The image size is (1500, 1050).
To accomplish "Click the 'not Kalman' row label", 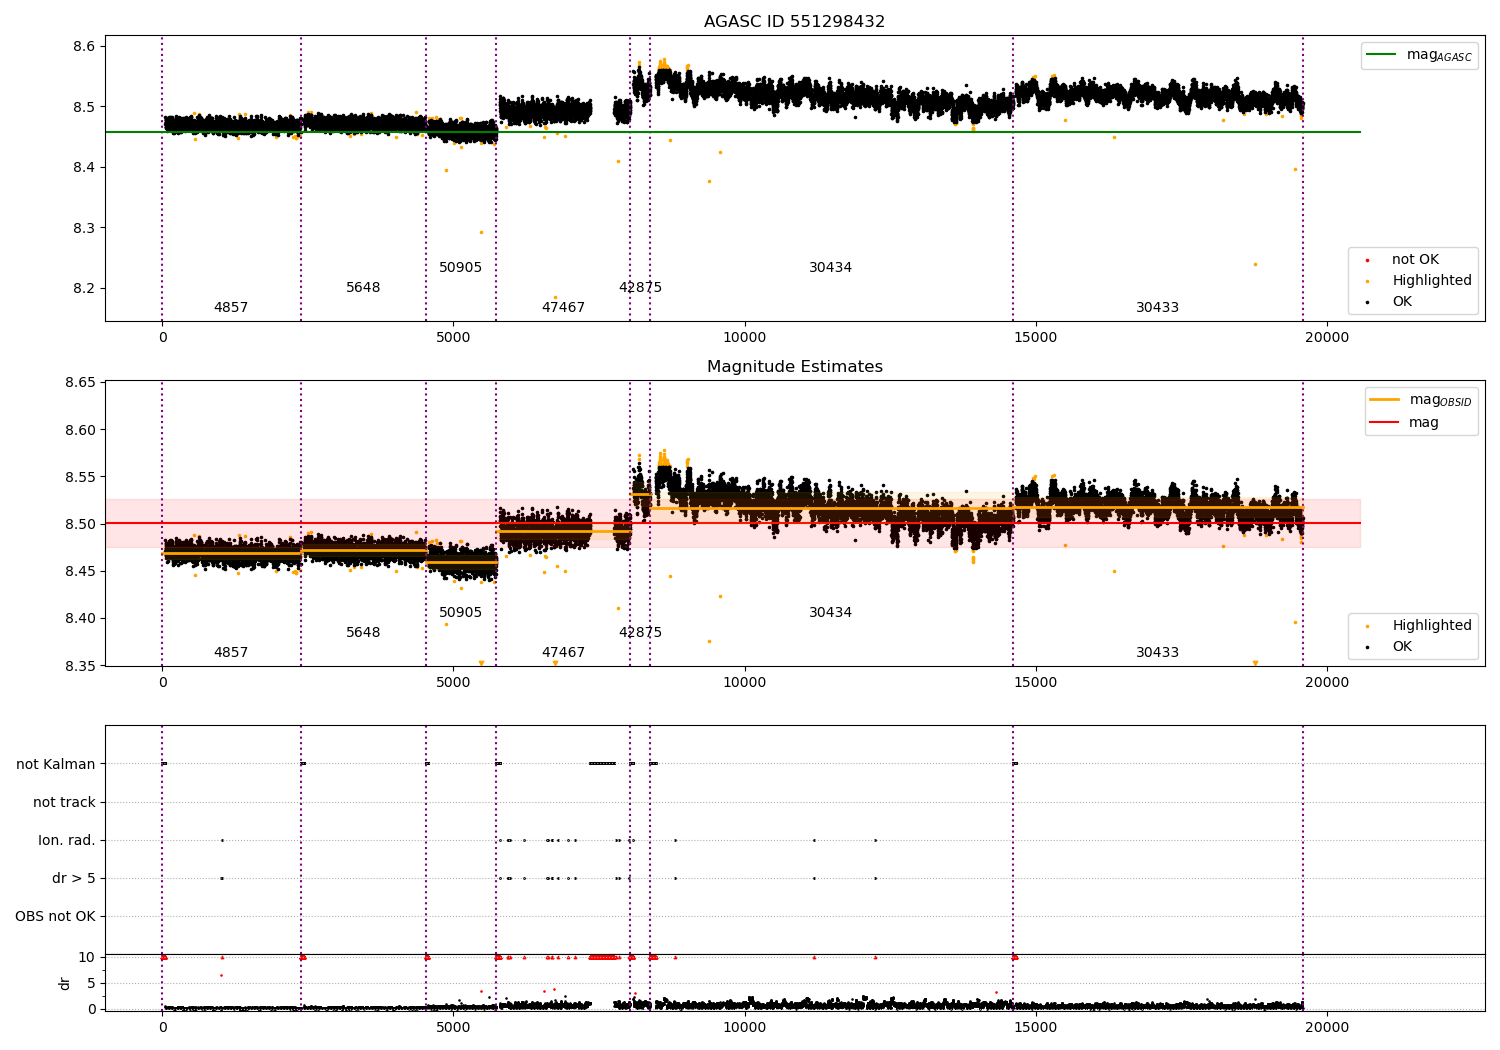I will (56, 764).
